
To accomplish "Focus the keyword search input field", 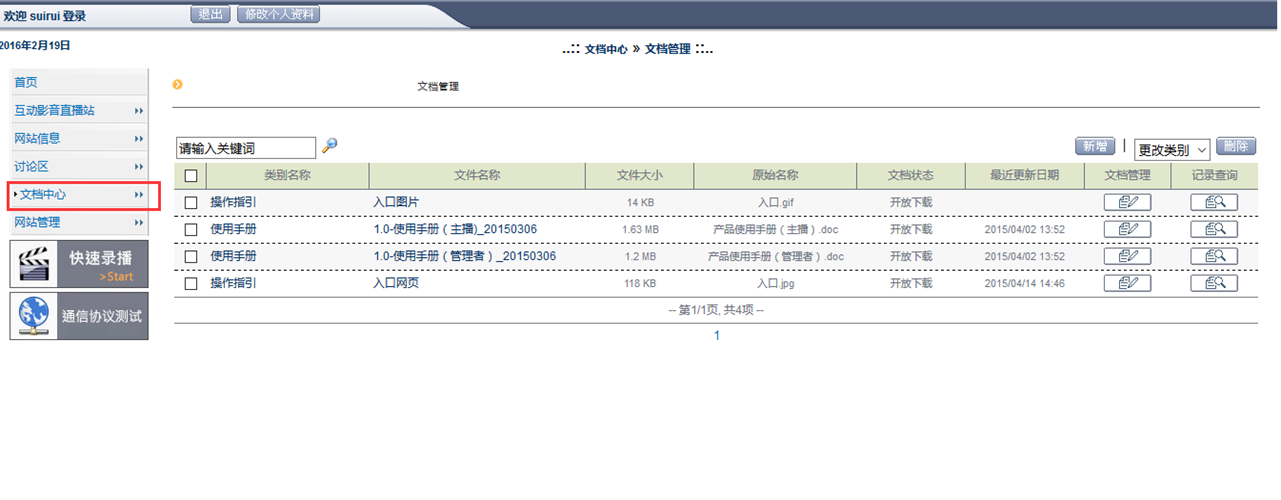I will [x=245, y=148].
